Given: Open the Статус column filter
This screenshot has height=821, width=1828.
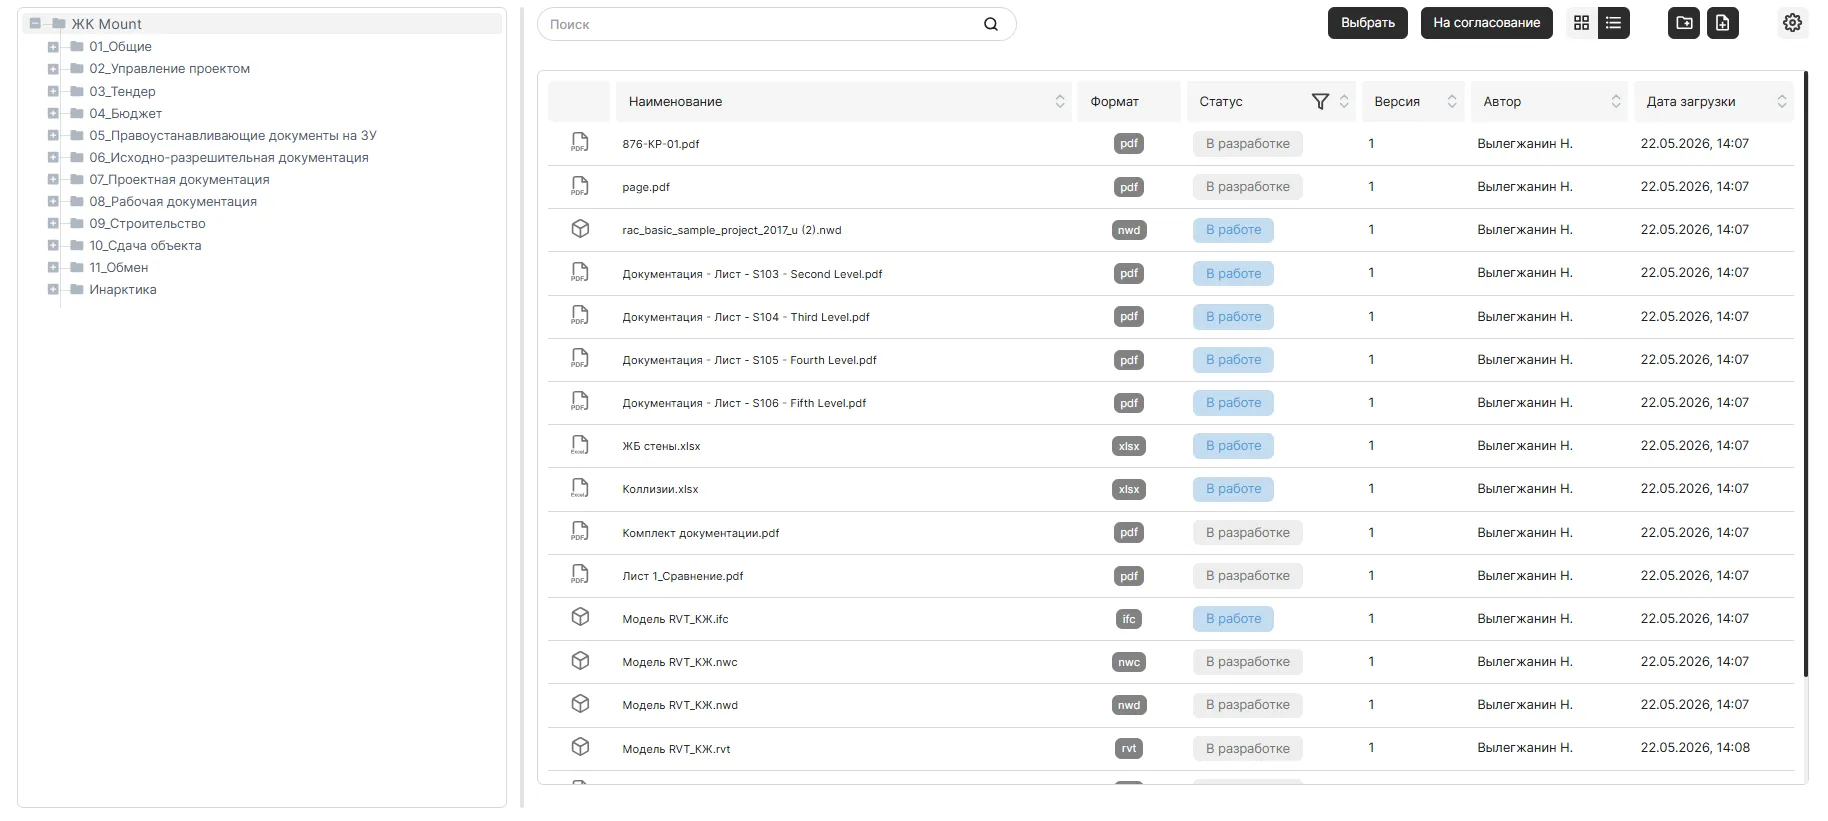Looking at the screenshot, I should (1320, 101).
